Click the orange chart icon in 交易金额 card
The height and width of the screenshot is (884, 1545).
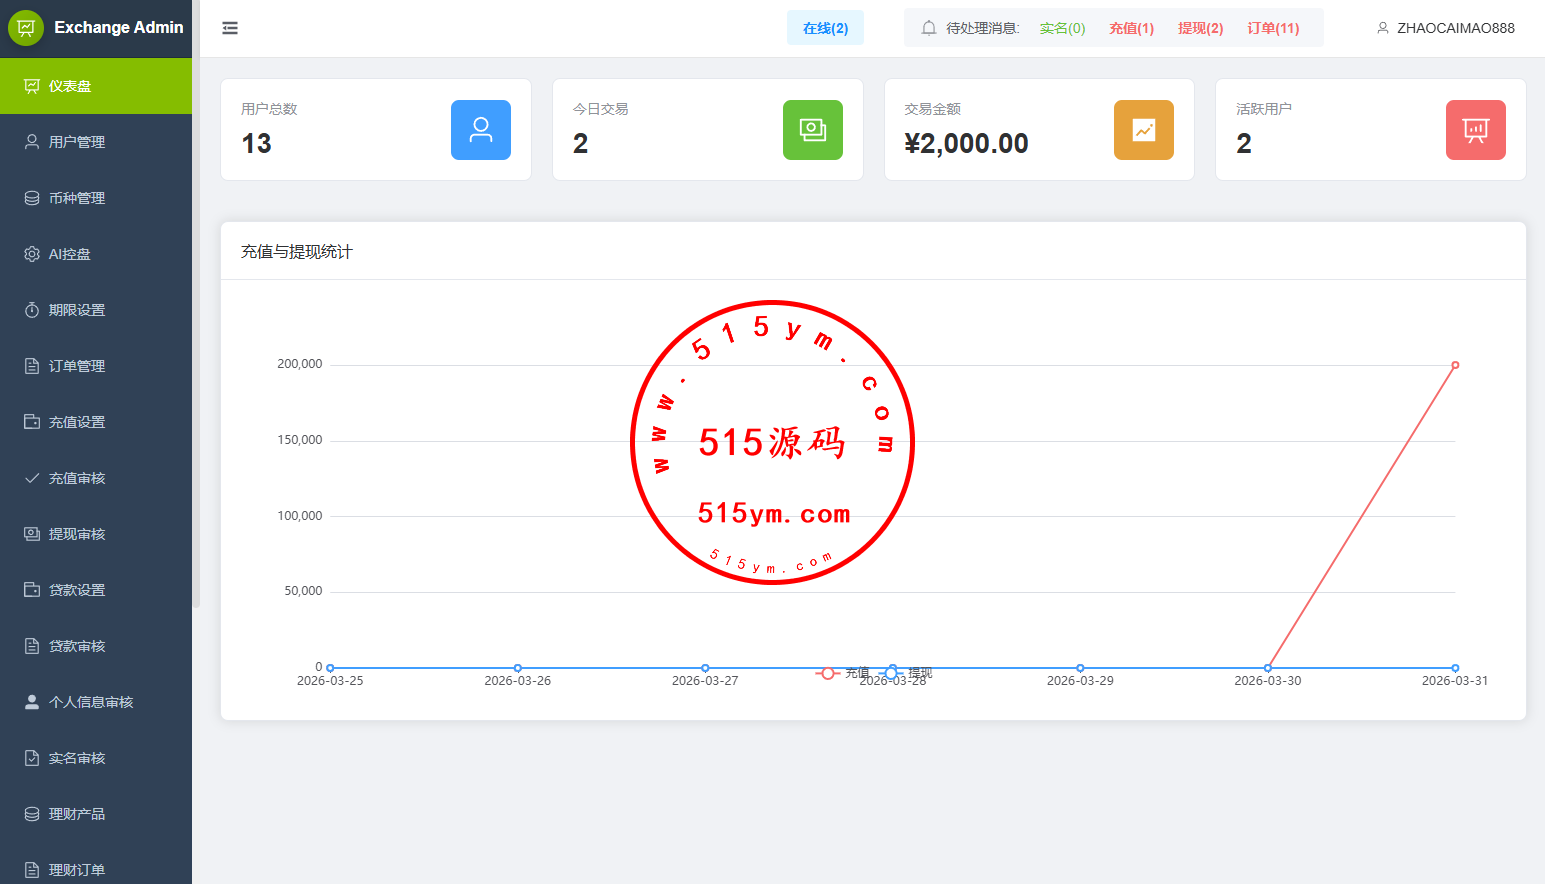[1143, 130]
